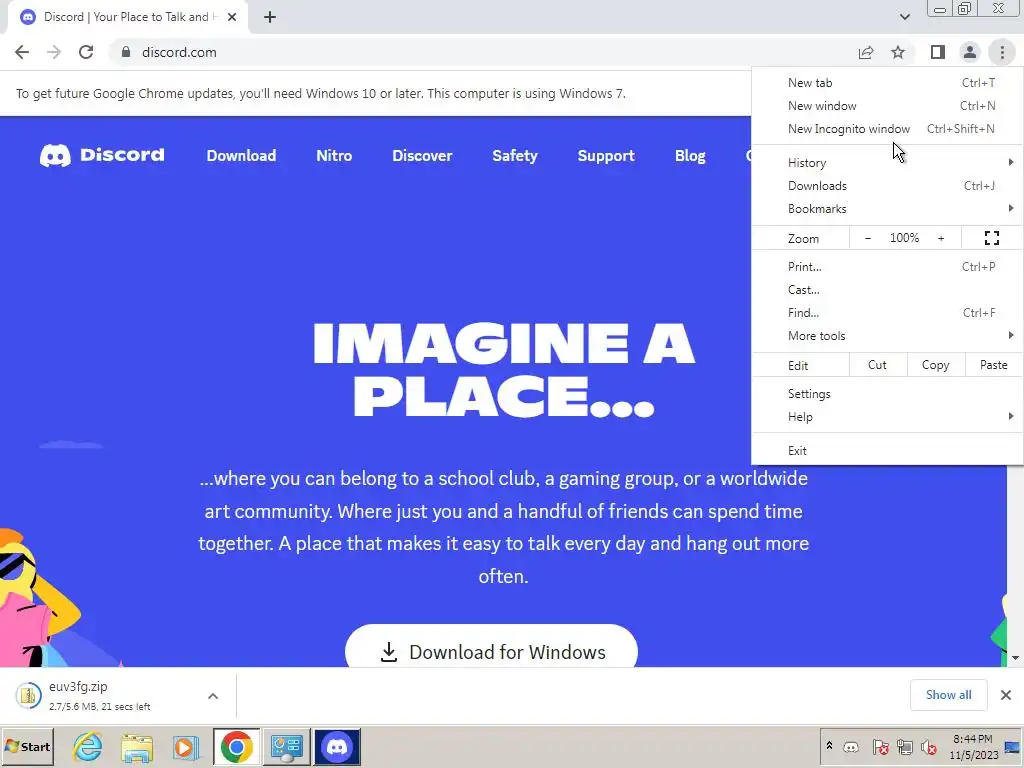Click the page scrollbar down arrow

click(1016, 658)
